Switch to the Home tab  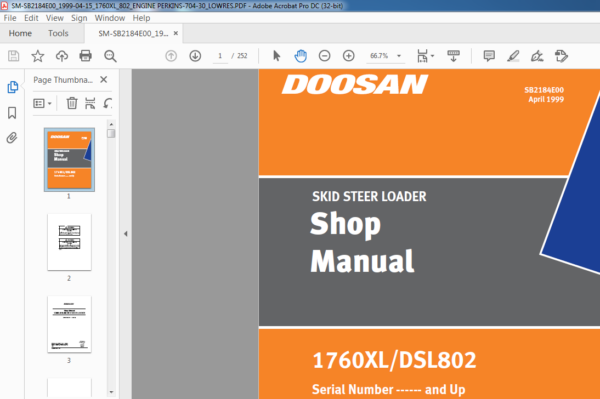(x=20, y=33)
